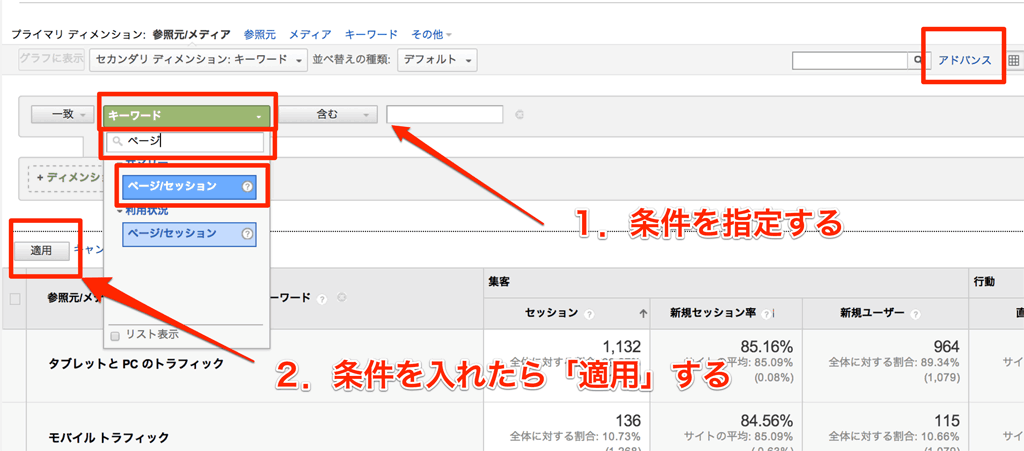The height and width of the screenshot is (451, 1024).
Task: Click the 適用 apply button
Action: tap(41, 250)
